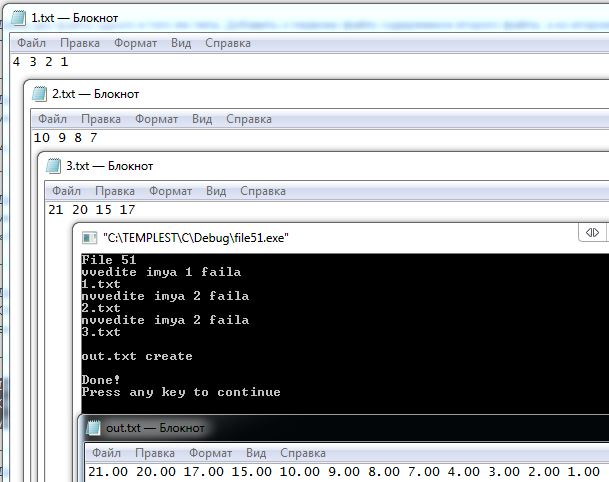Open Вид menu in 3.txt window
This screenshot has height=482, width=609.
point(216,191)
